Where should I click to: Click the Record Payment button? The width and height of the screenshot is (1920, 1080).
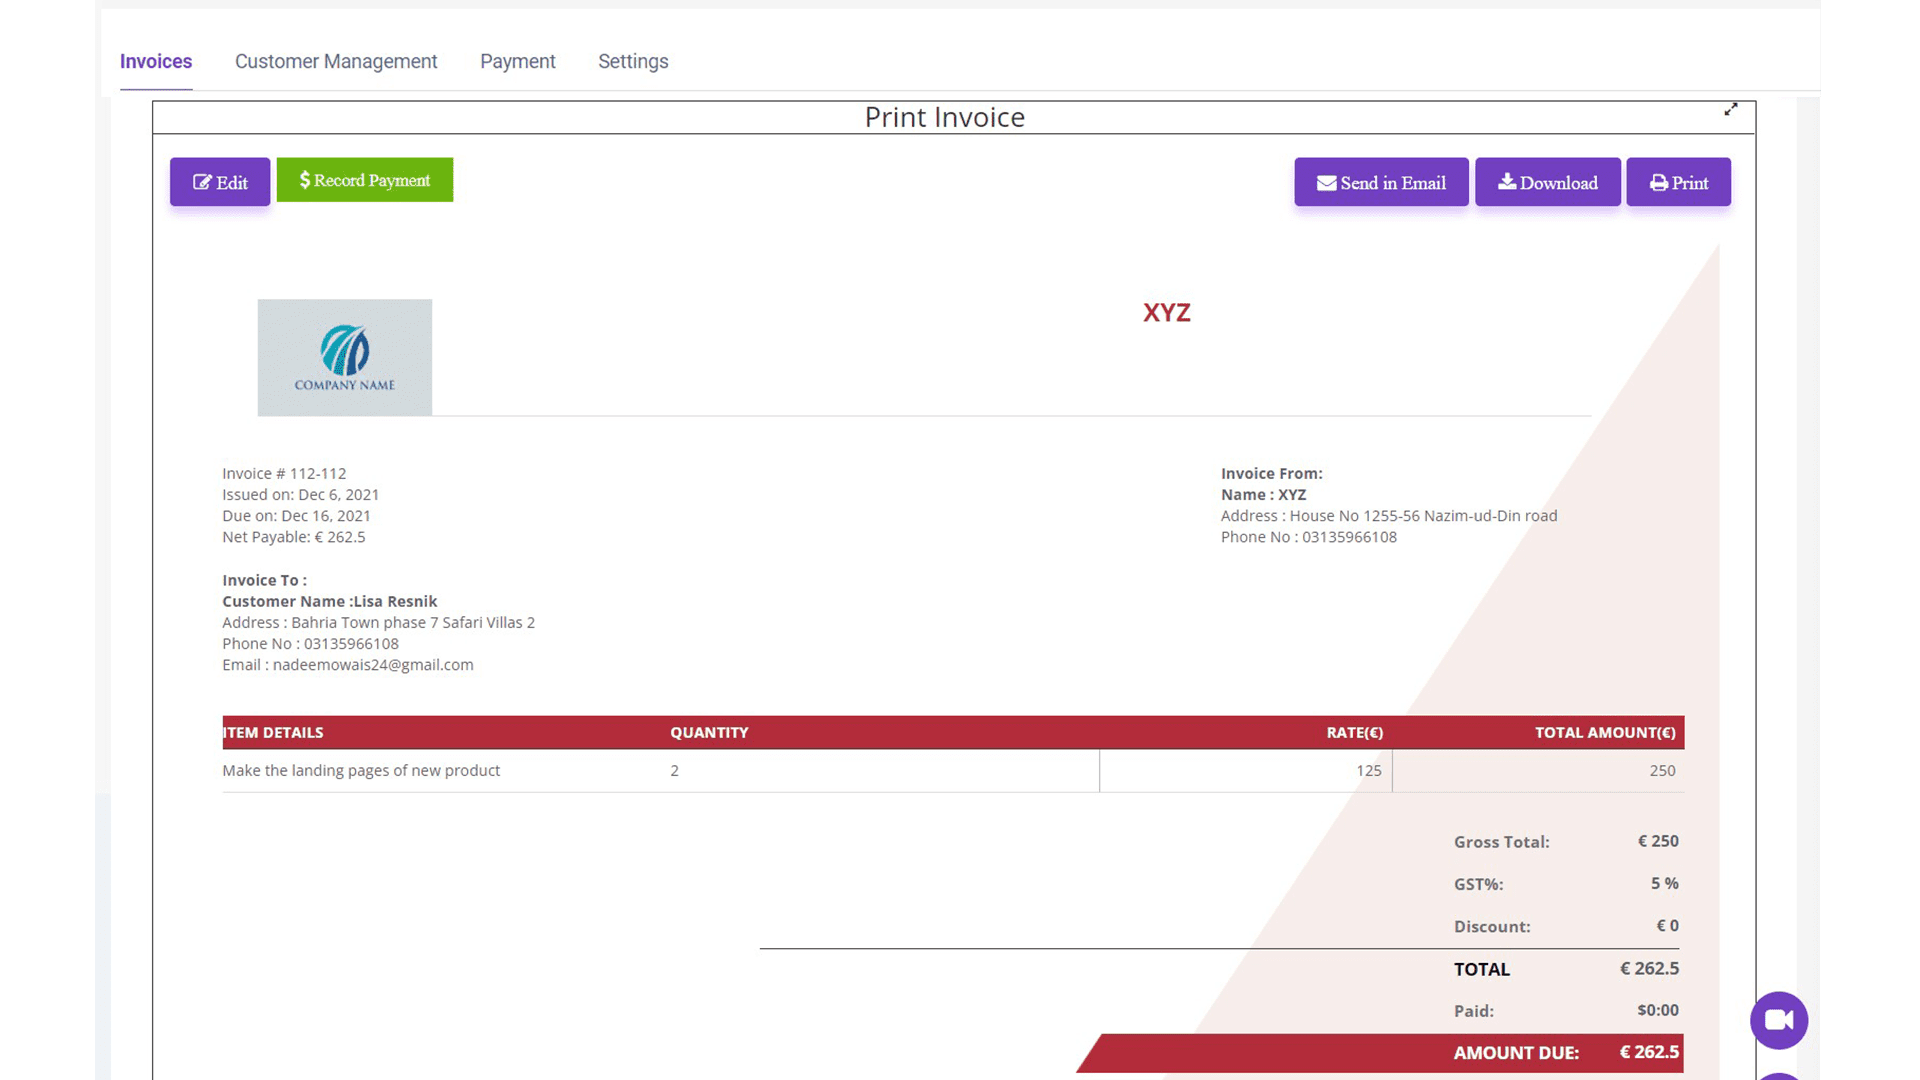[364, 180]
